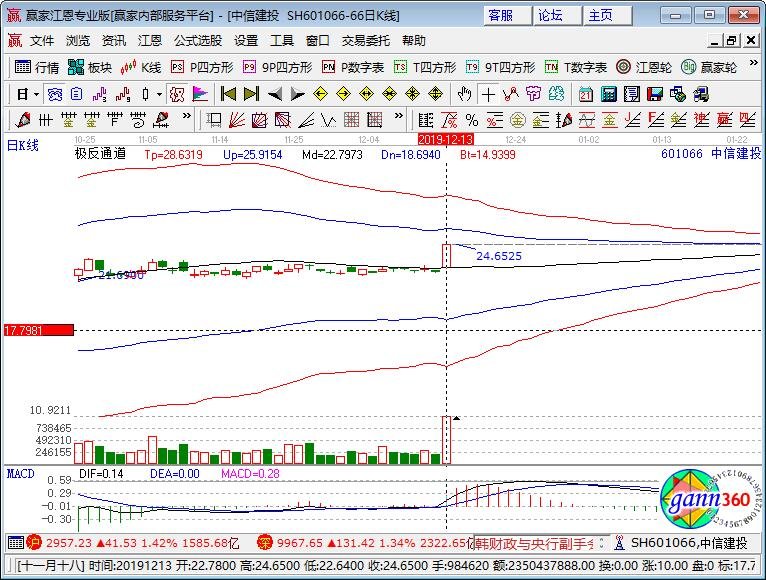The height and width of the screenshot is (580, 766).
Task: Select the zigzag trend line tool
Action: pos(511,94)
